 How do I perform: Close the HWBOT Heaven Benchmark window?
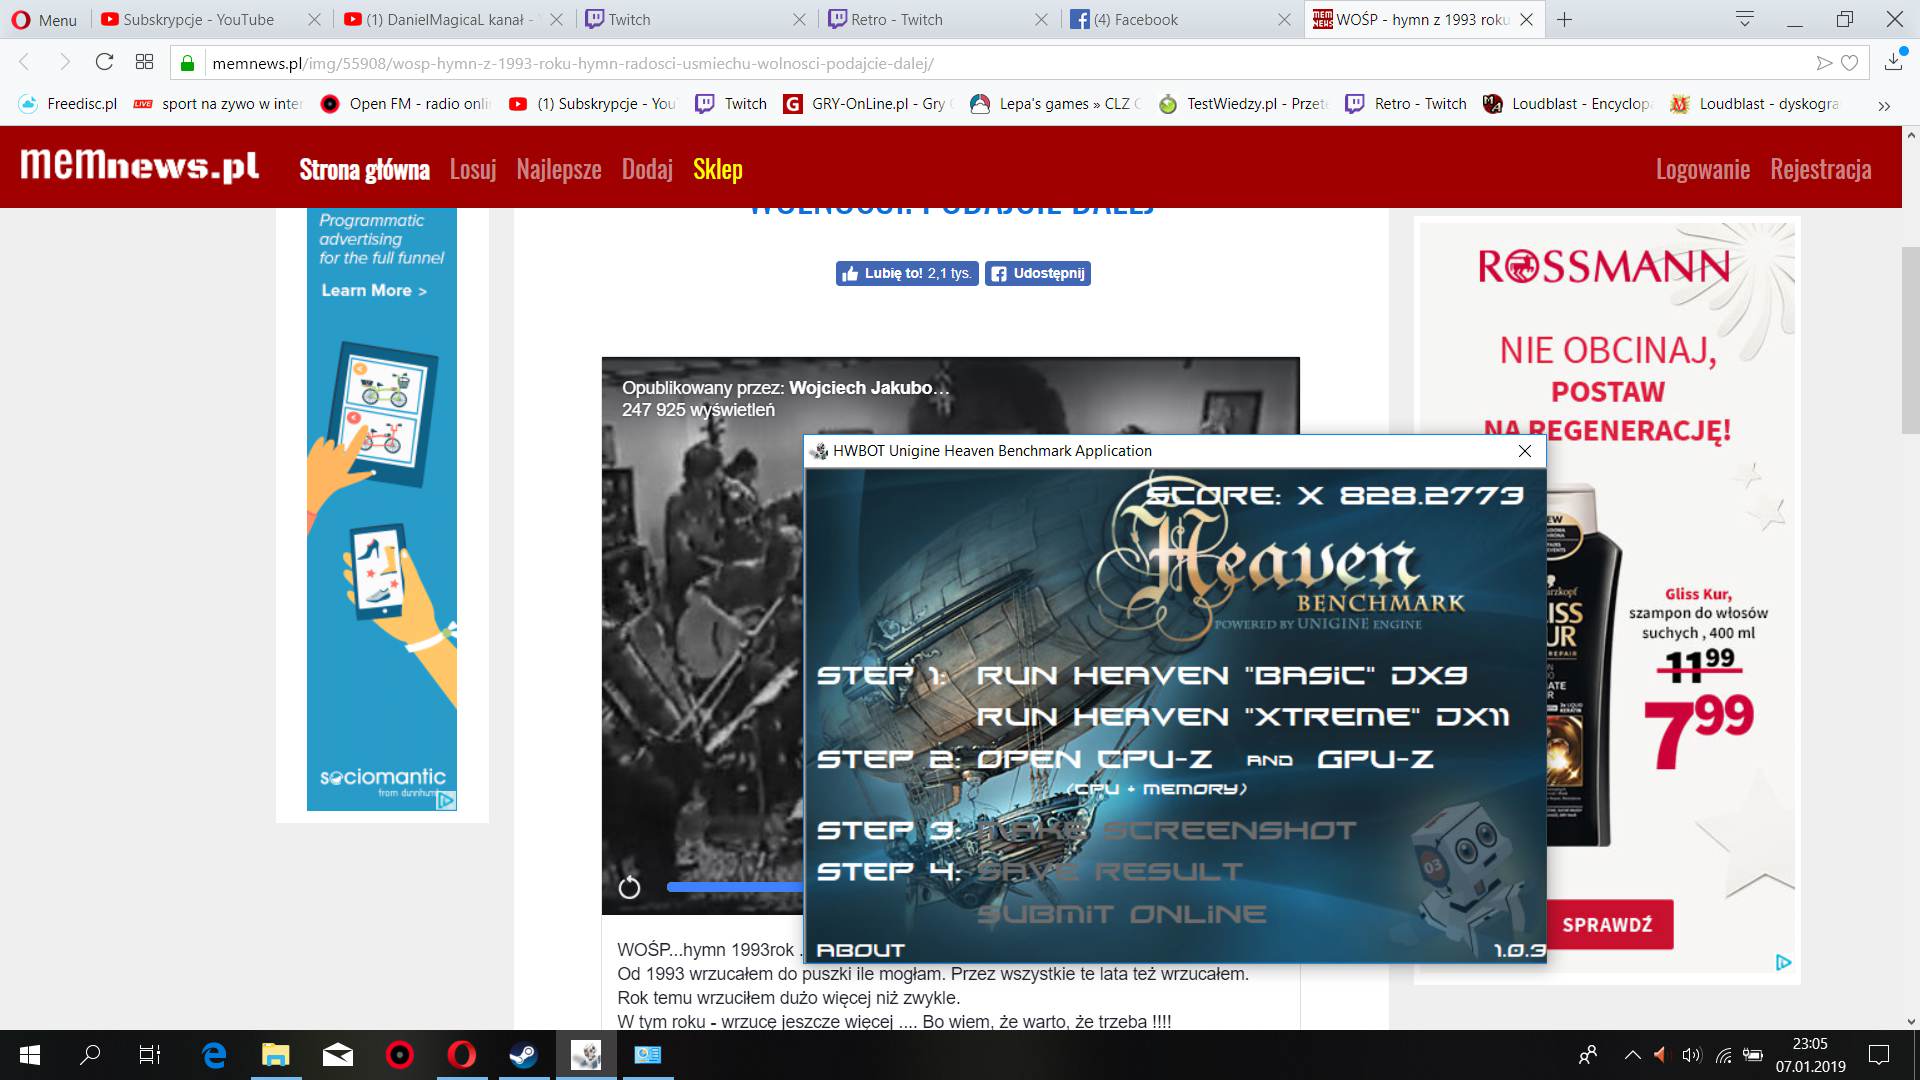tap(1525, 451)
